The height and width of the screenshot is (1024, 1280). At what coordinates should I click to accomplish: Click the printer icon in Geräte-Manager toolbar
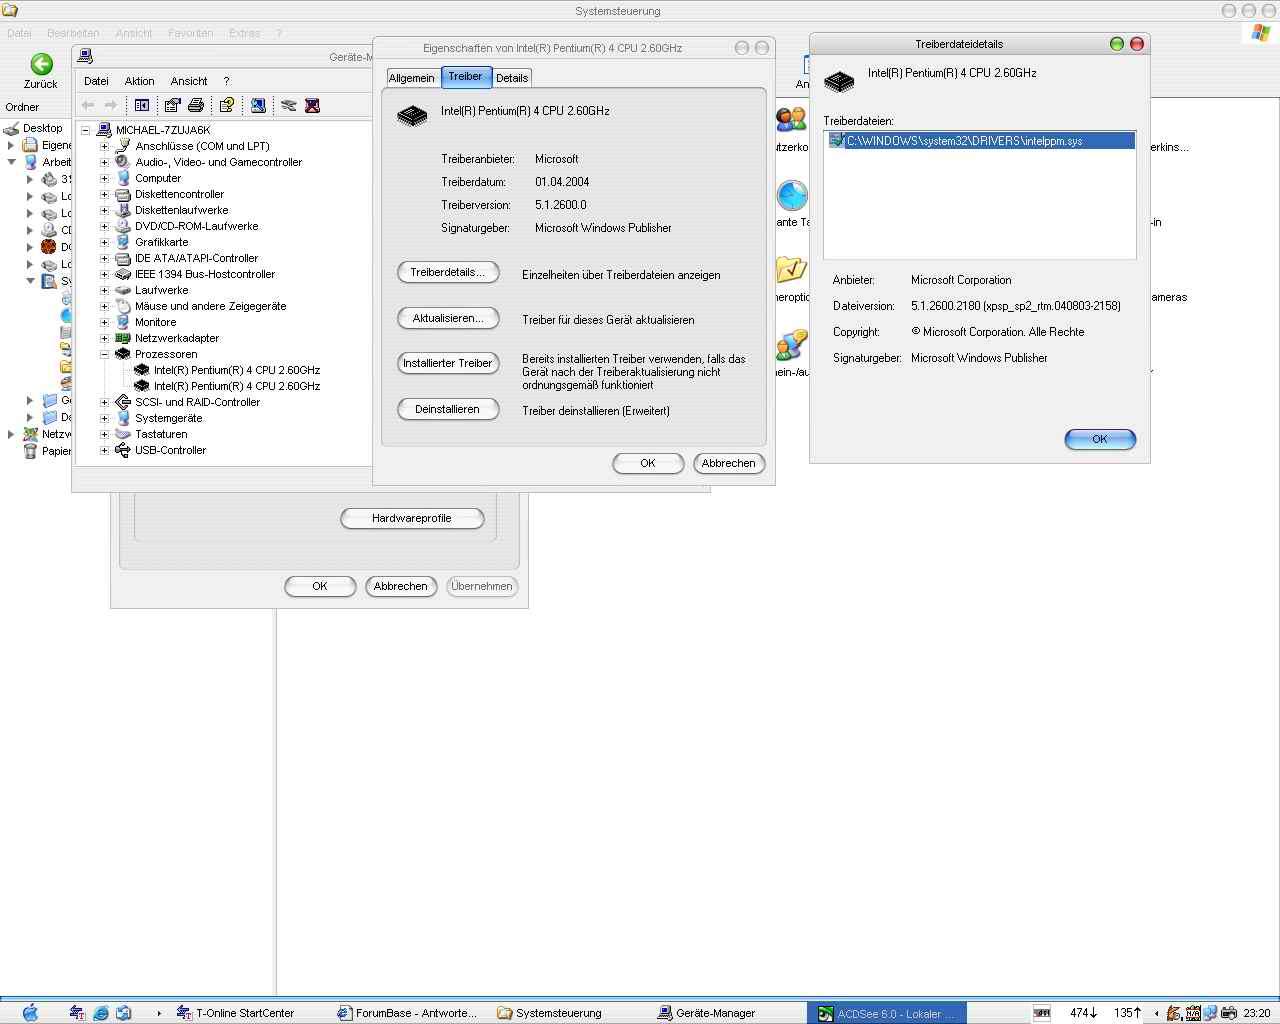pos(196,105)
